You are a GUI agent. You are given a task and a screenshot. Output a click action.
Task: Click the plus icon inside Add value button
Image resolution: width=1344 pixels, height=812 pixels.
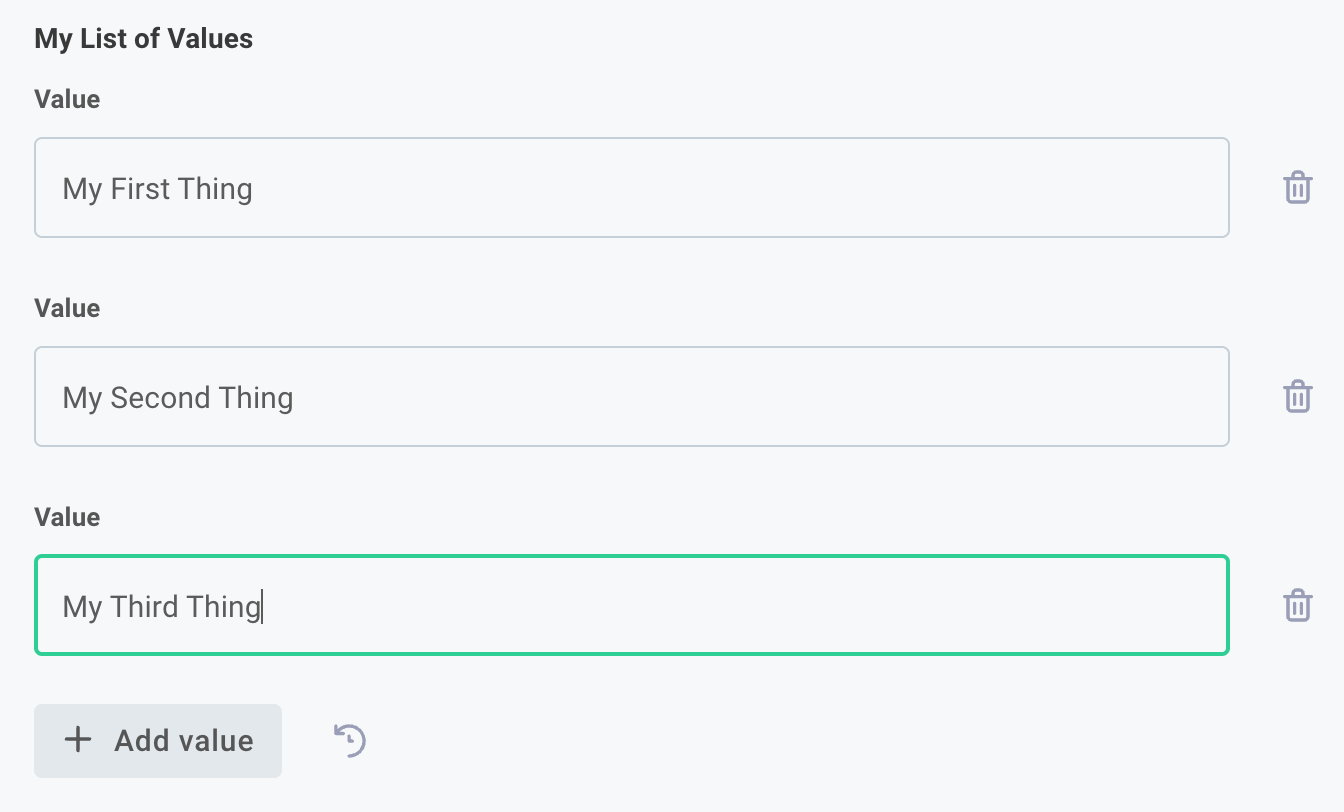point(77,740)
